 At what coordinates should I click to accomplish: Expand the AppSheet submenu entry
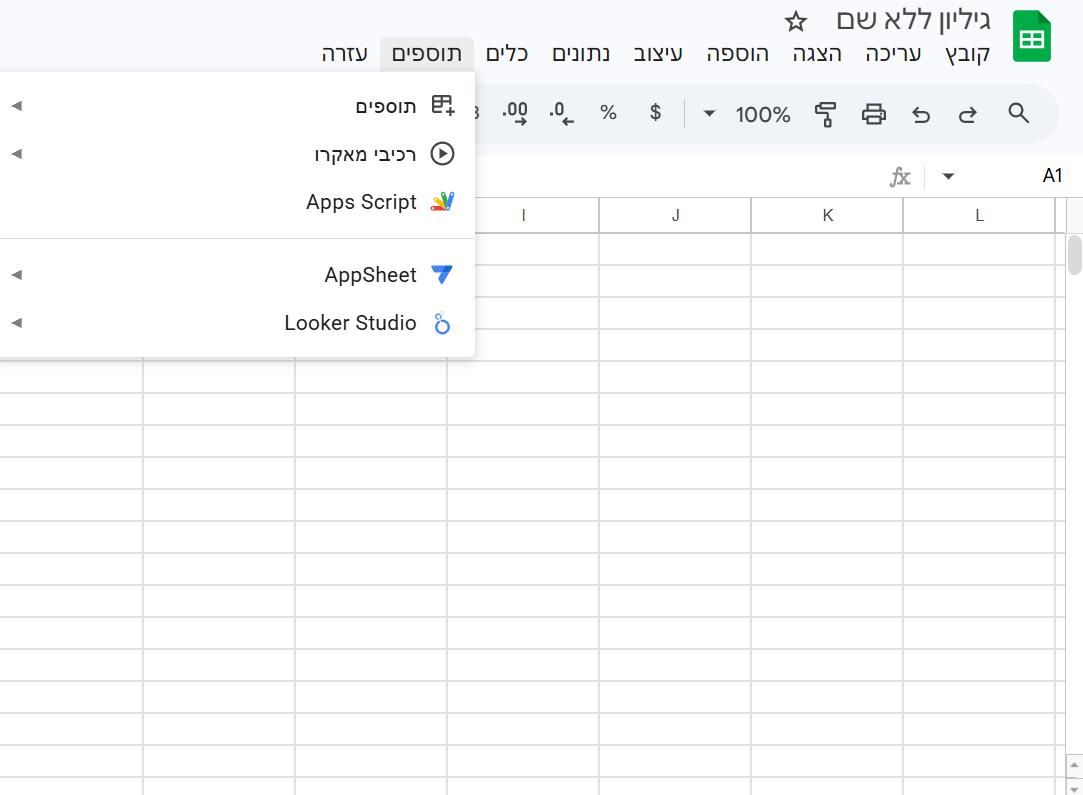pos(370,275)
